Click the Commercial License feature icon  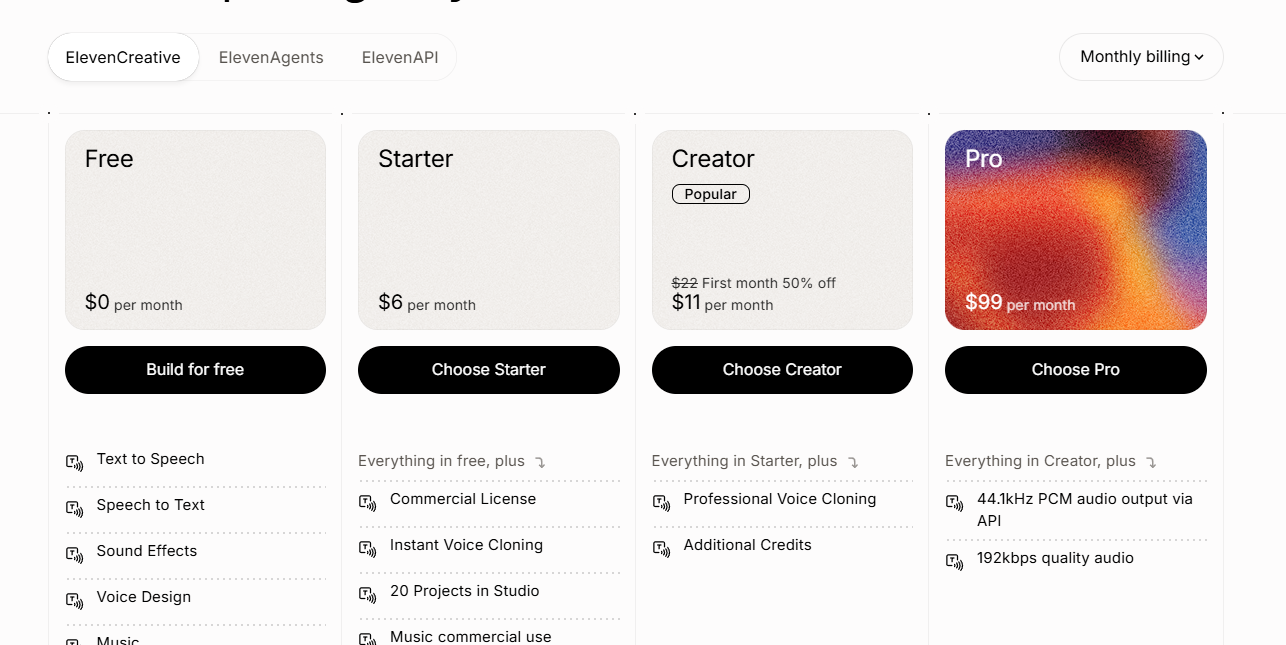tap(368, 503)
